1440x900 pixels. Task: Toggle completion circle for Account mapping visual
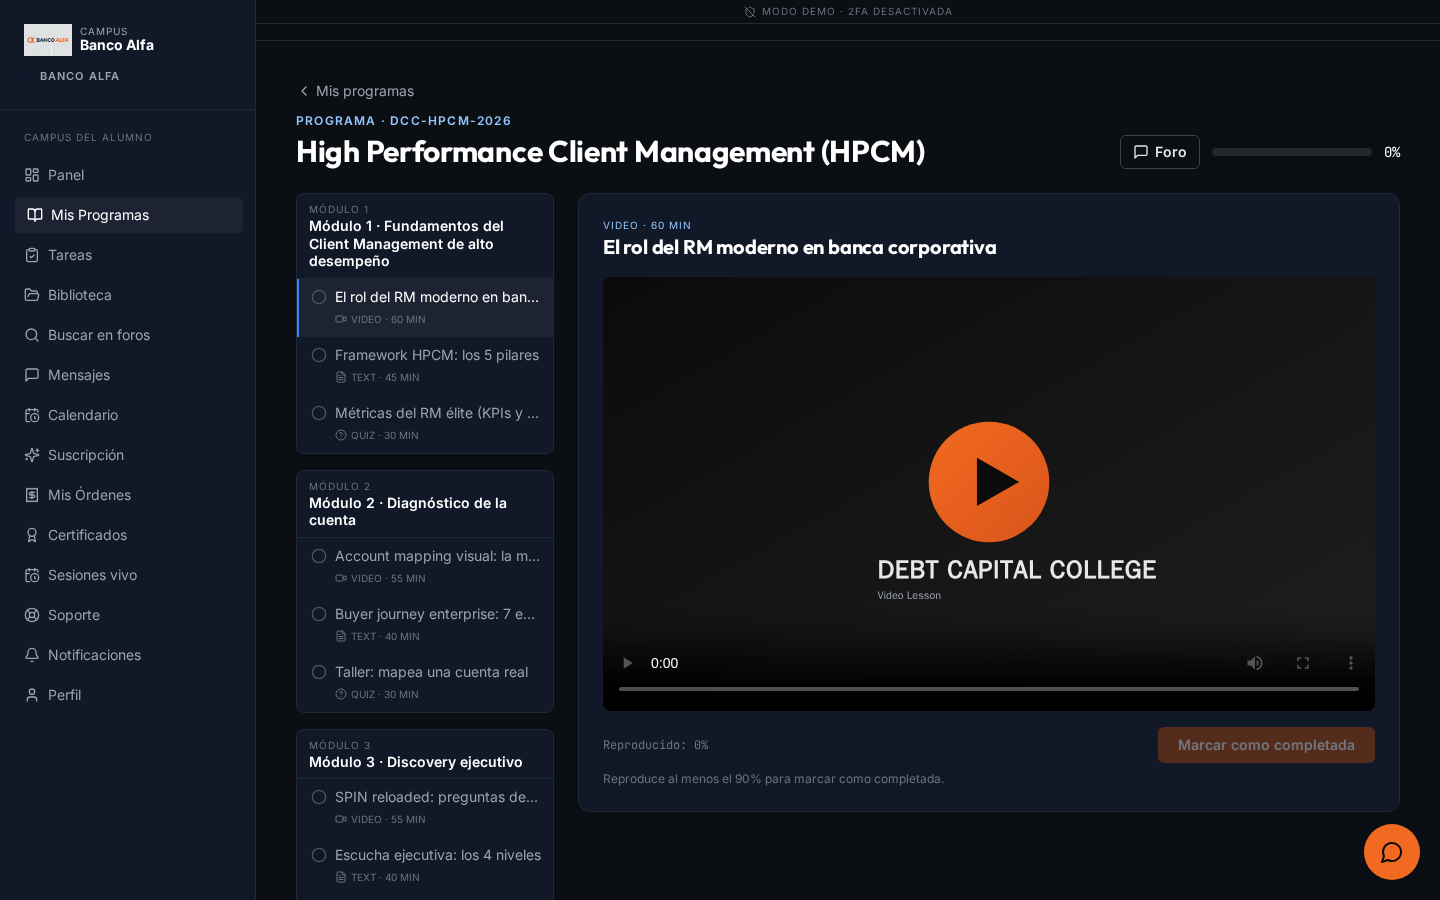point(319,556)
